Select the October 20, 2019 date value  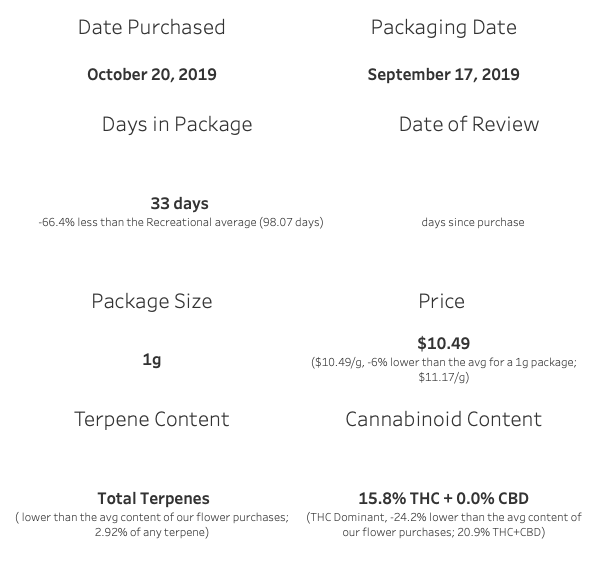click(x=152, y=74)
